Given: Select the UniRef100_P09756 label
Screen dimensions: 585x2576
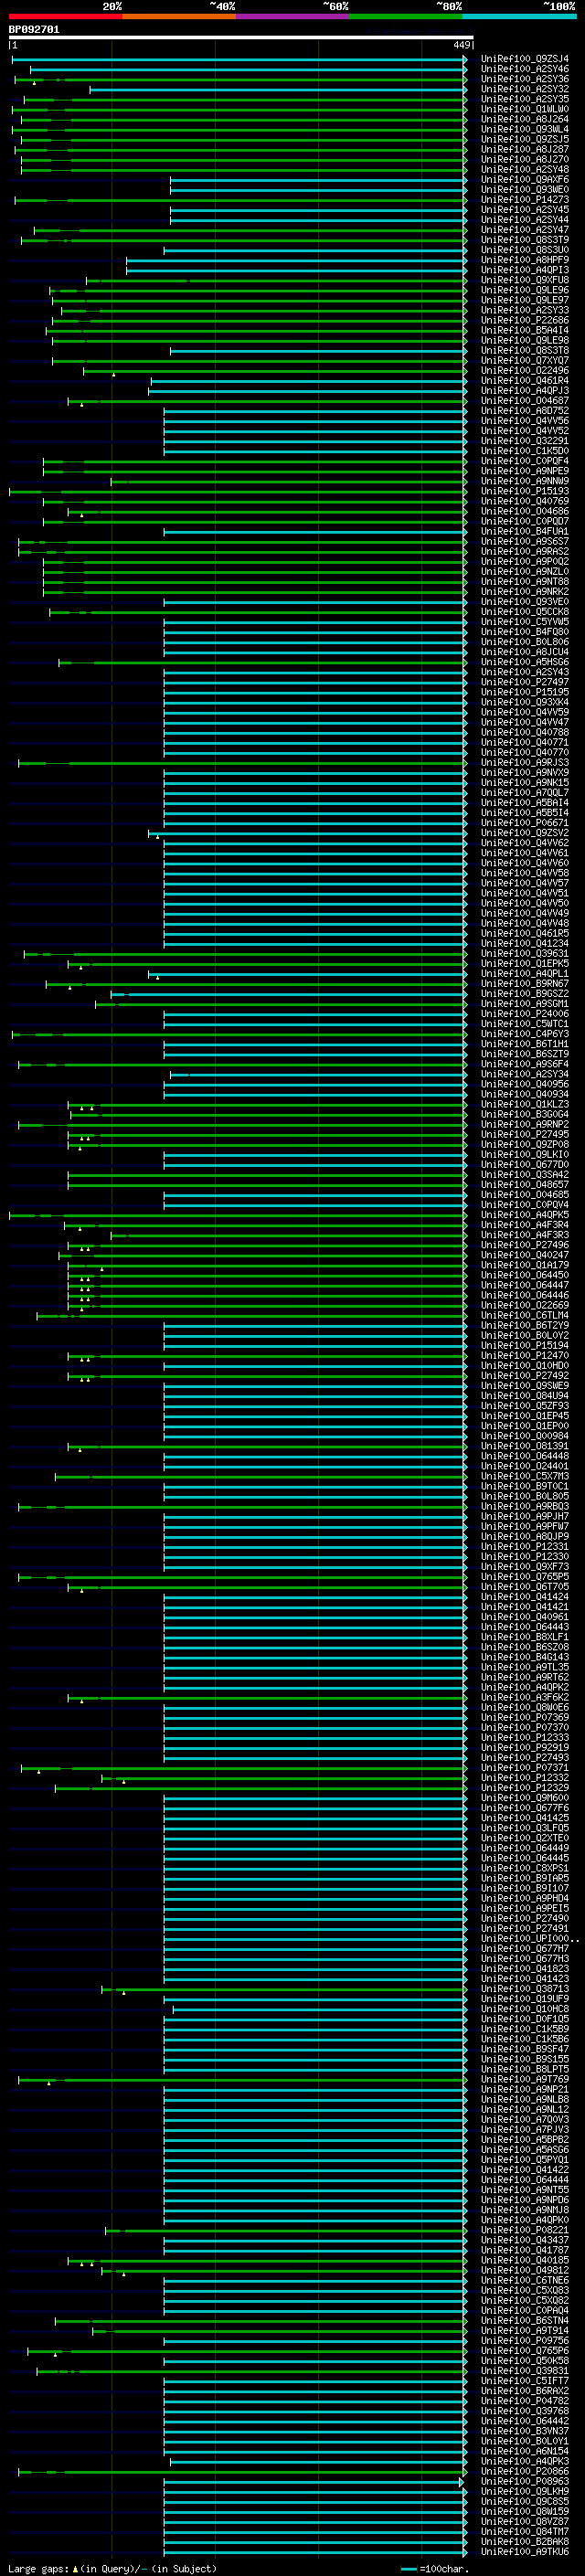Looking at the screenshot, I should (525, 2341).
